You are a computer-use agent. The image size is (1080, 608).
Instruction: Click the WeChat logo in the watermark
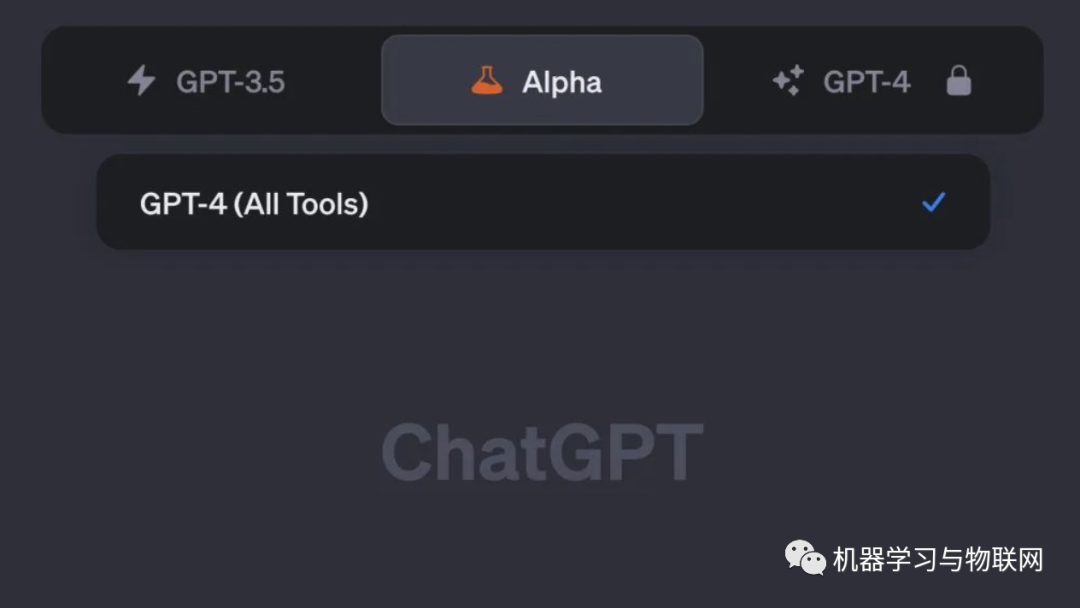pos(805,558)
